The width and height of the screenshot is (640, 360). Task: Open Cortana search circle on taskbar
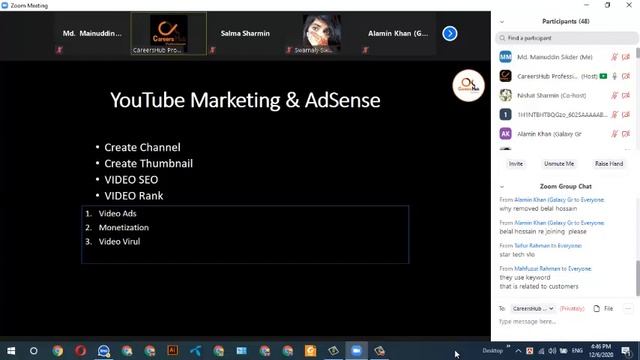[33, 351]
